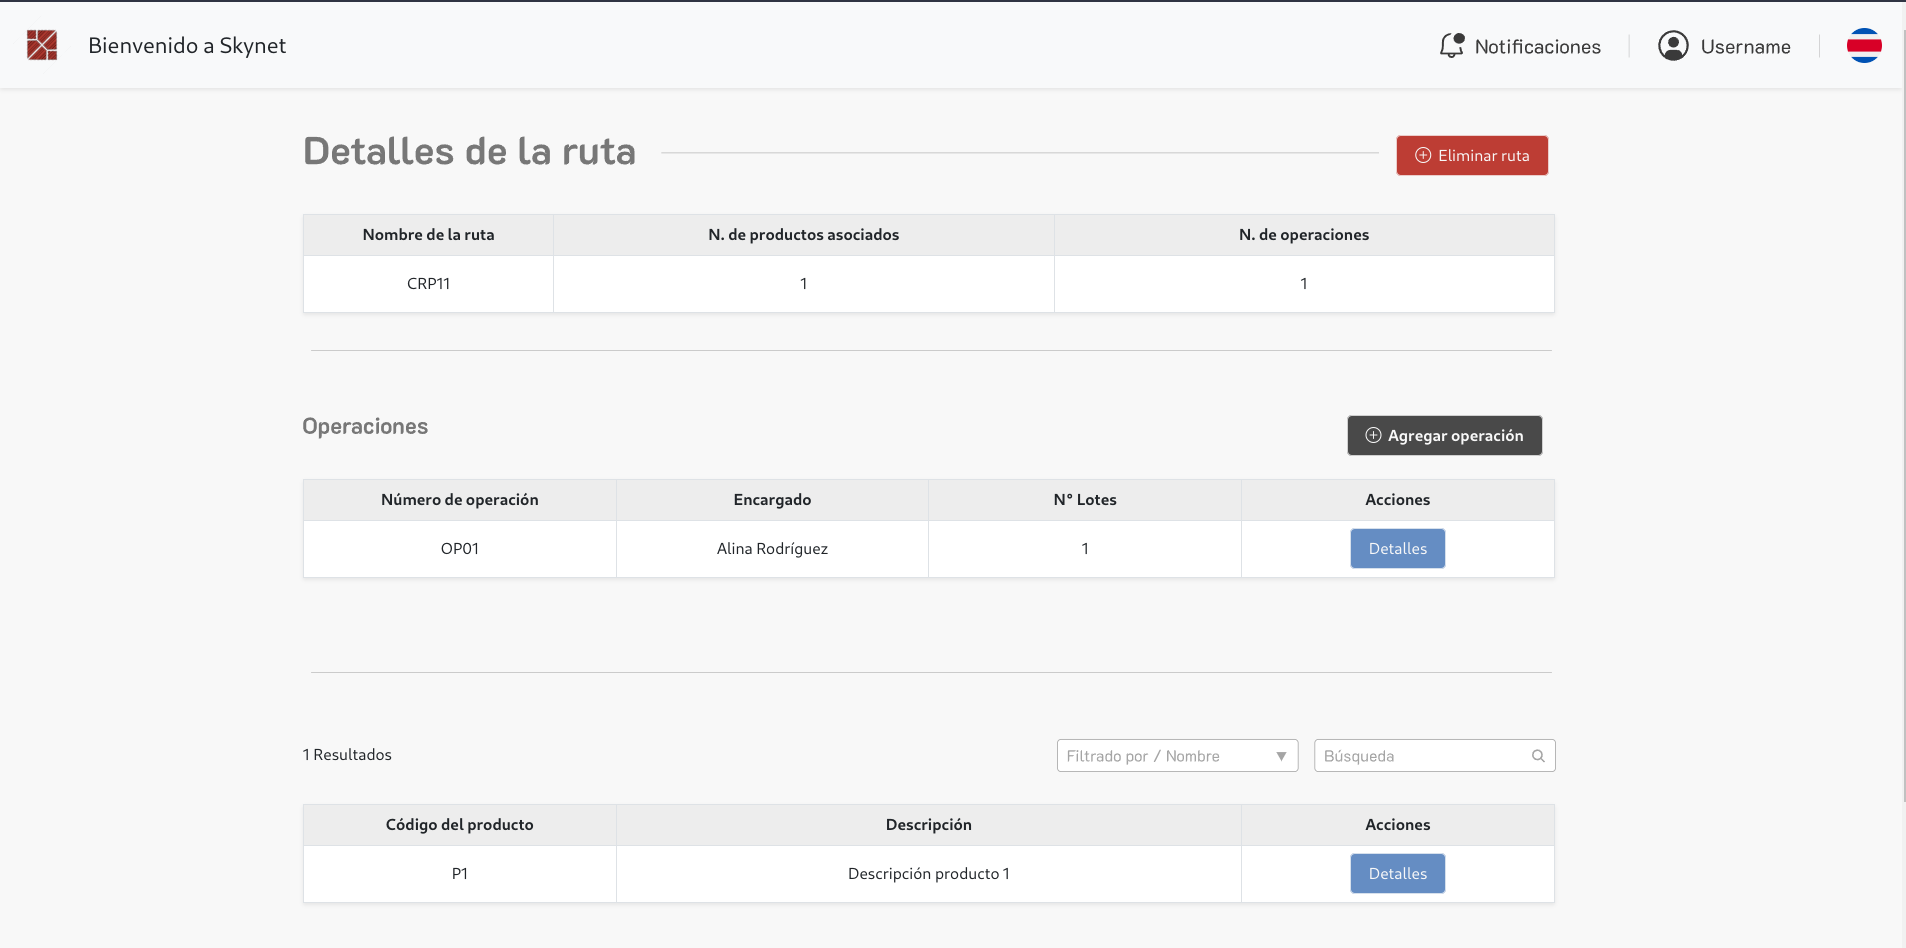Open the notifications bell icon
Viewport: 1906px width, 948px height.
pos(1452,46)
